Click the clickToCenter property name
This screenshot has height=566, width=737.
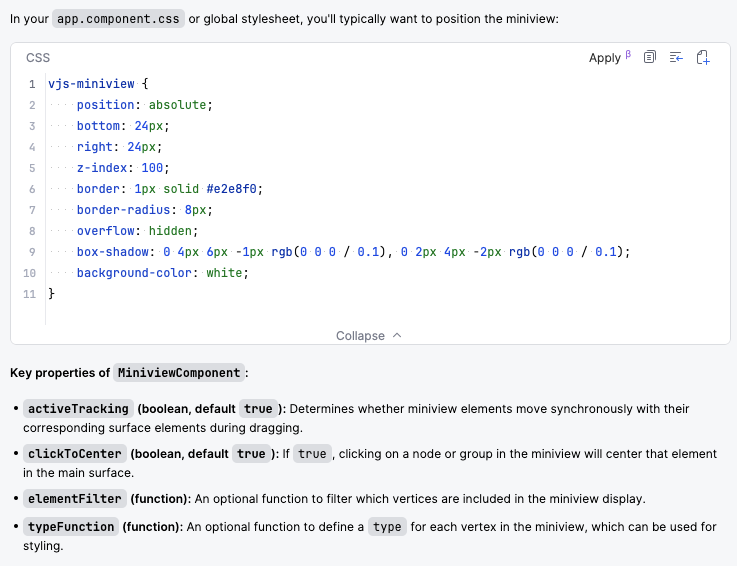75,454
